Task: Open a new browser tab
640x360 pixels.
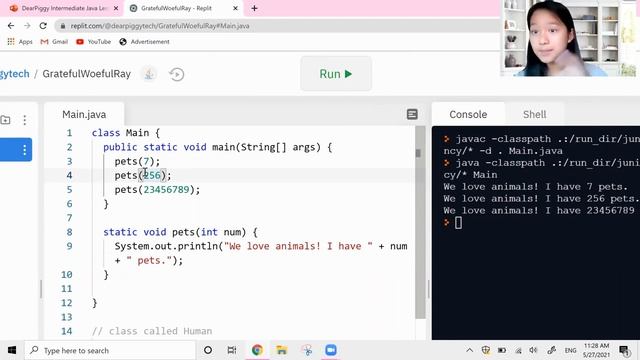Action: pos(254,8)
